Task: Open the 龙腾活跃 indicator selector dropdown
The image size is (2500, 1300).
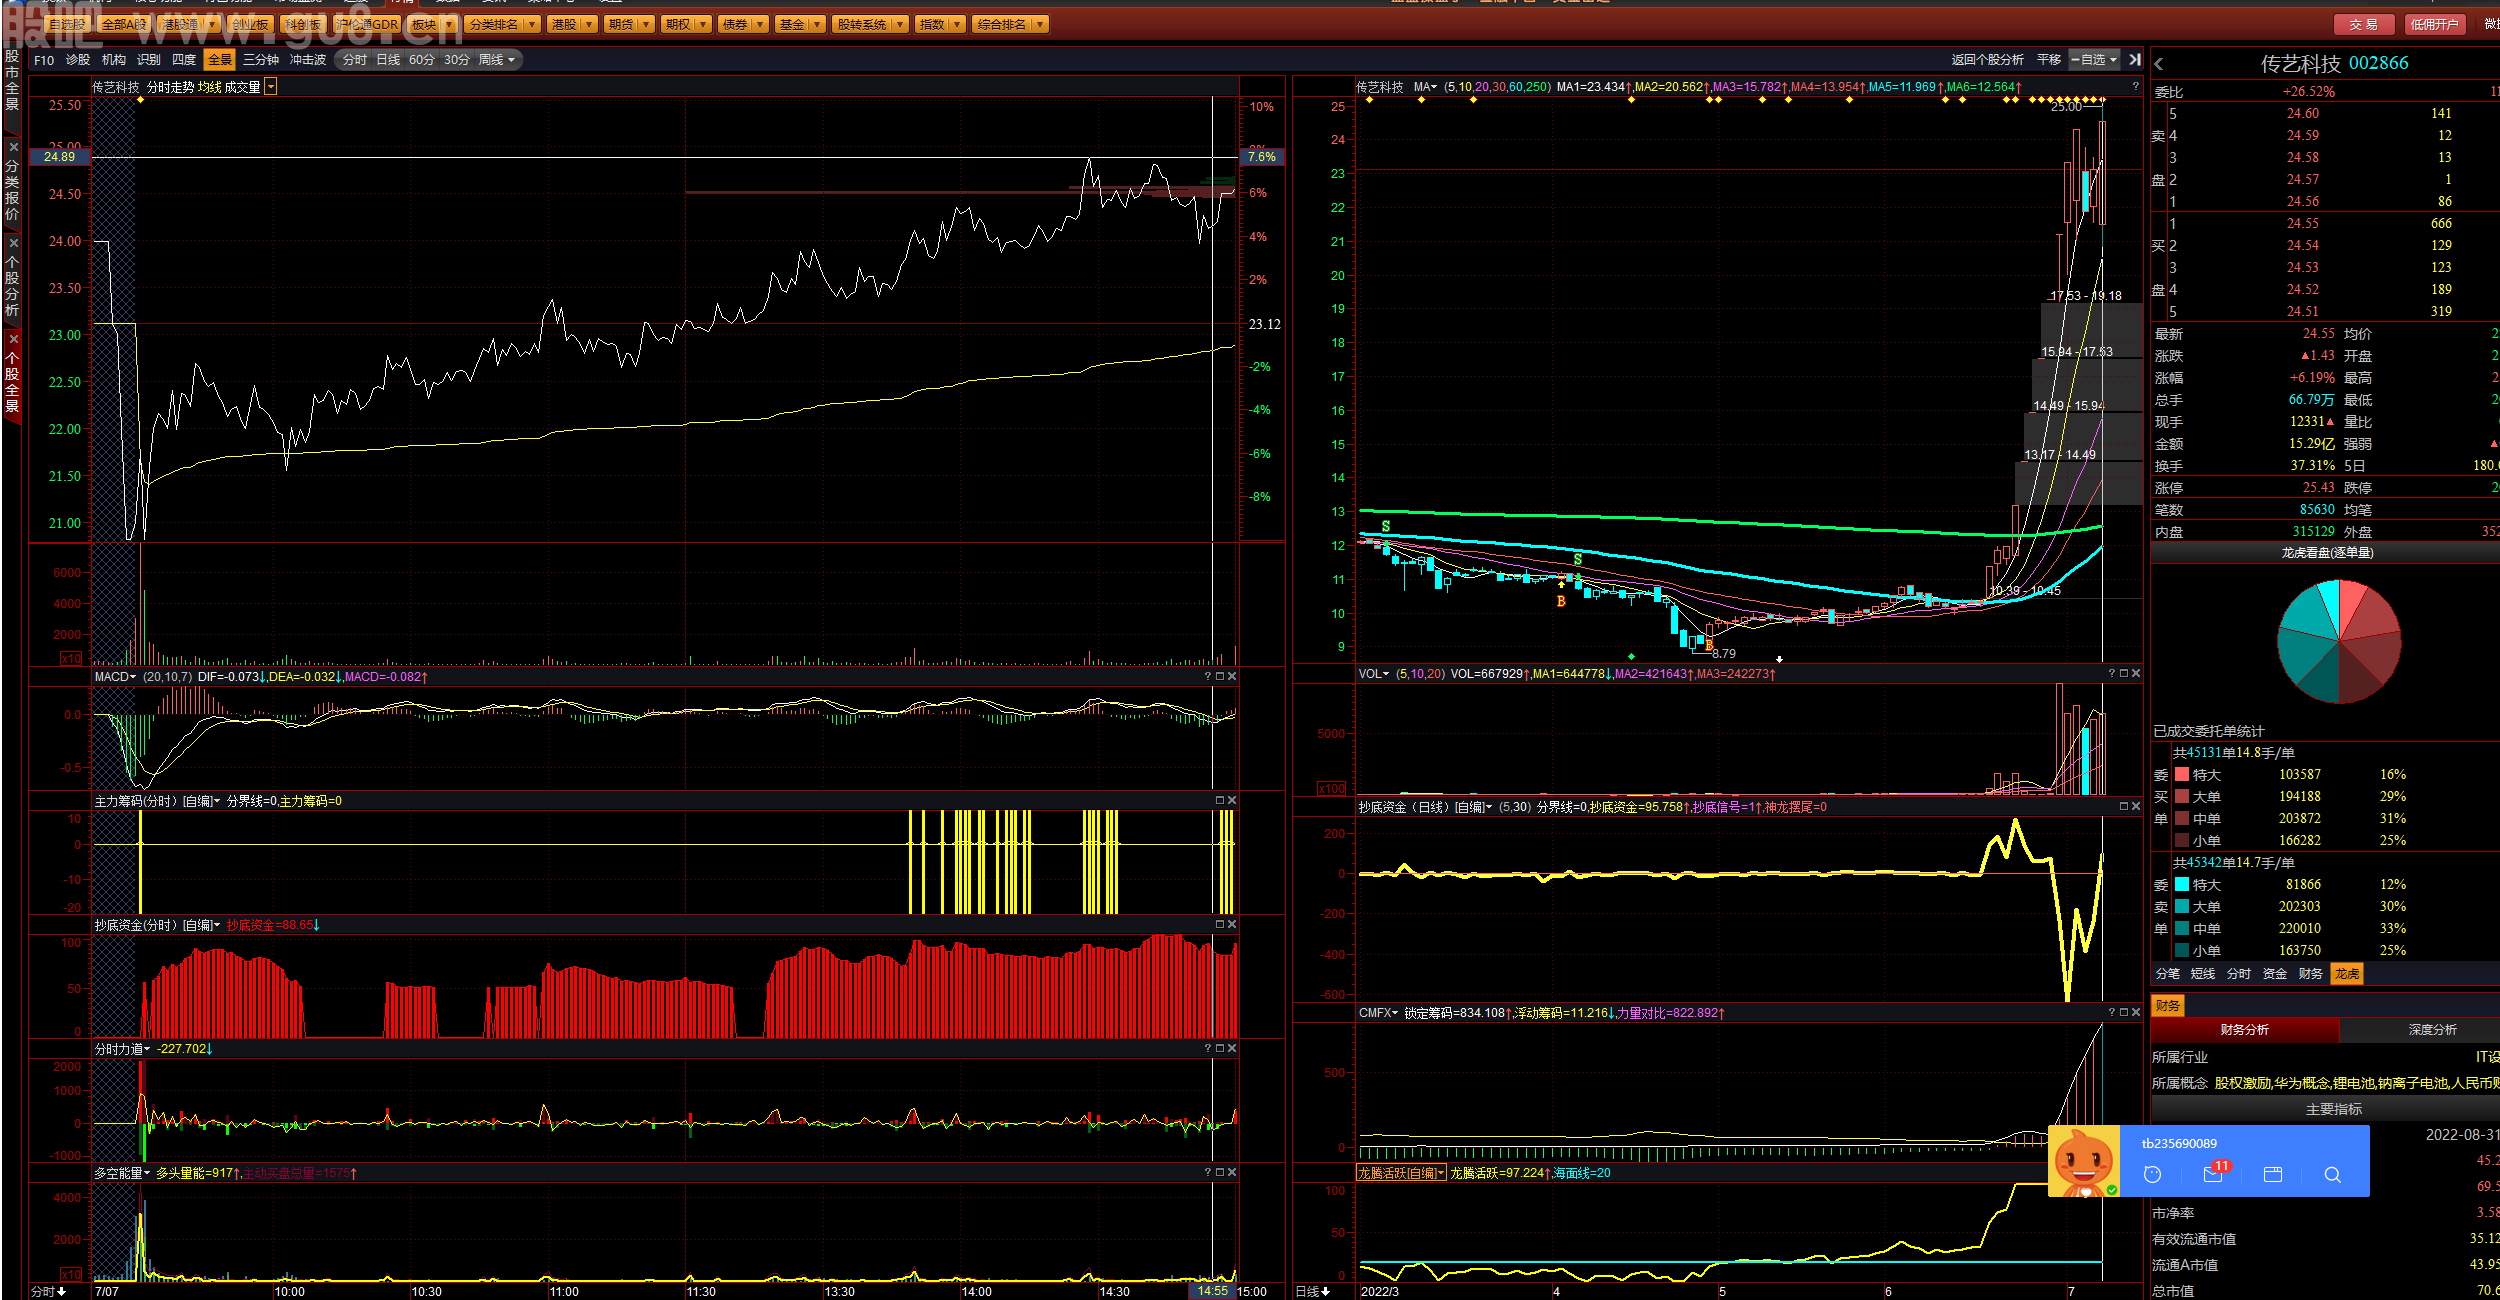Action: 1402,1174
